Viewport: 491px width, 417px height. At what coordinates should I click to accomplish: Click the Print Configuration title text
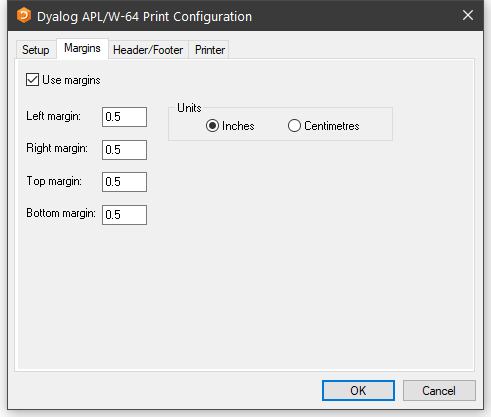tap(144, 17)
